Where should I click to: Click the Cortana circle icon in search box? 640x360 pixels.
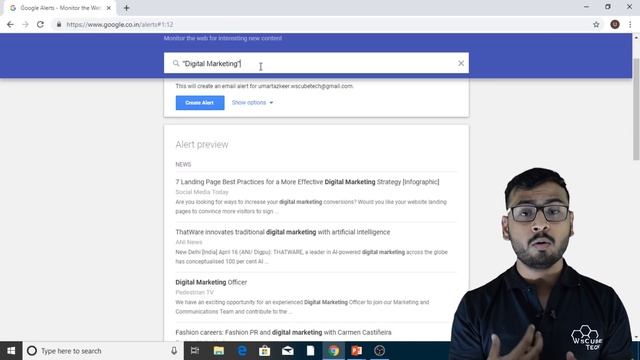tap(31, 351)
